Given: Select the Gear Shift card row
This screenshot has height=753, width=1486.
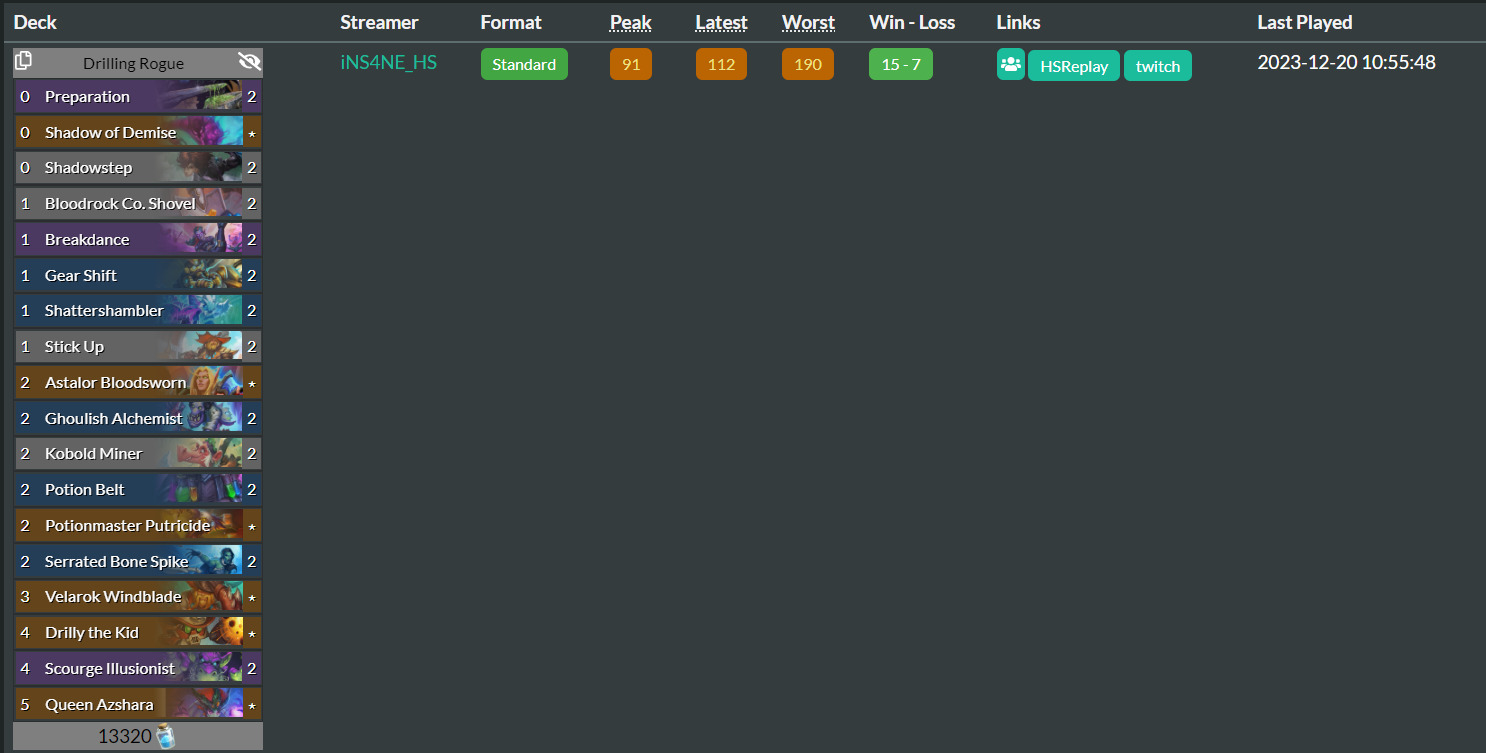Looking at the screenshot, I should (x=138, y=275).
